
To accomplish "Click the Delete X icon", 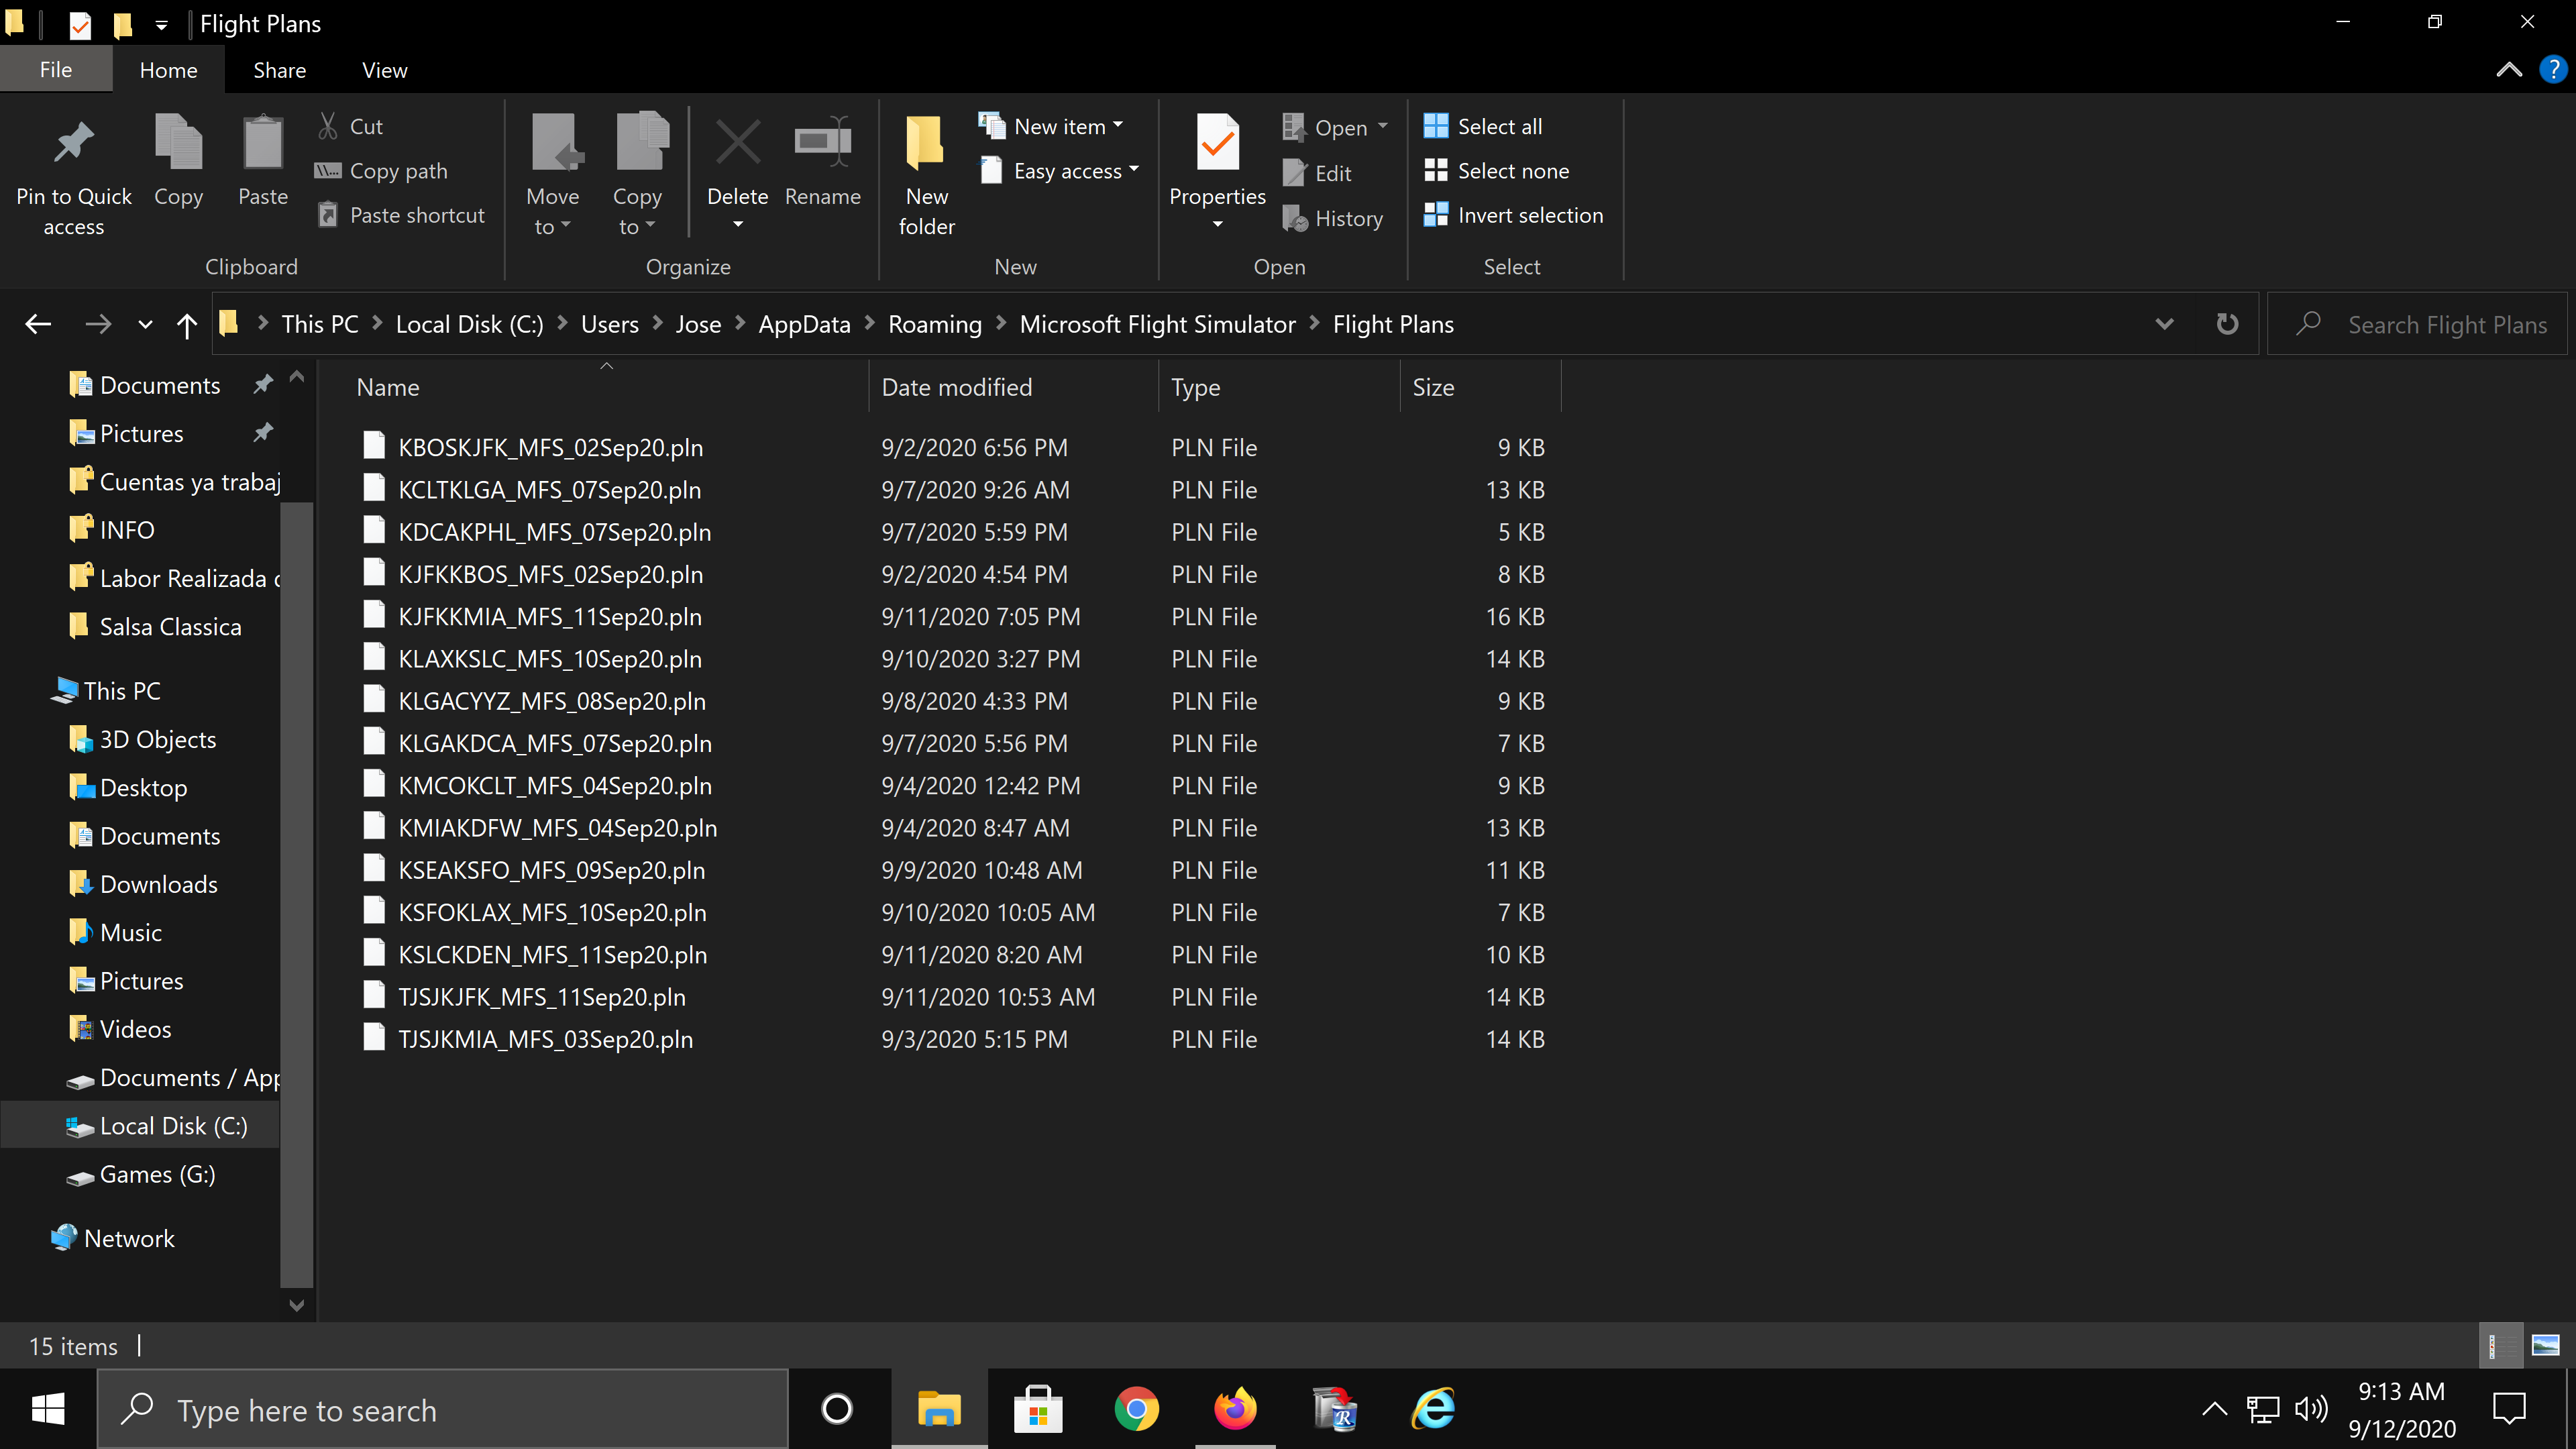I will (738, 143).
